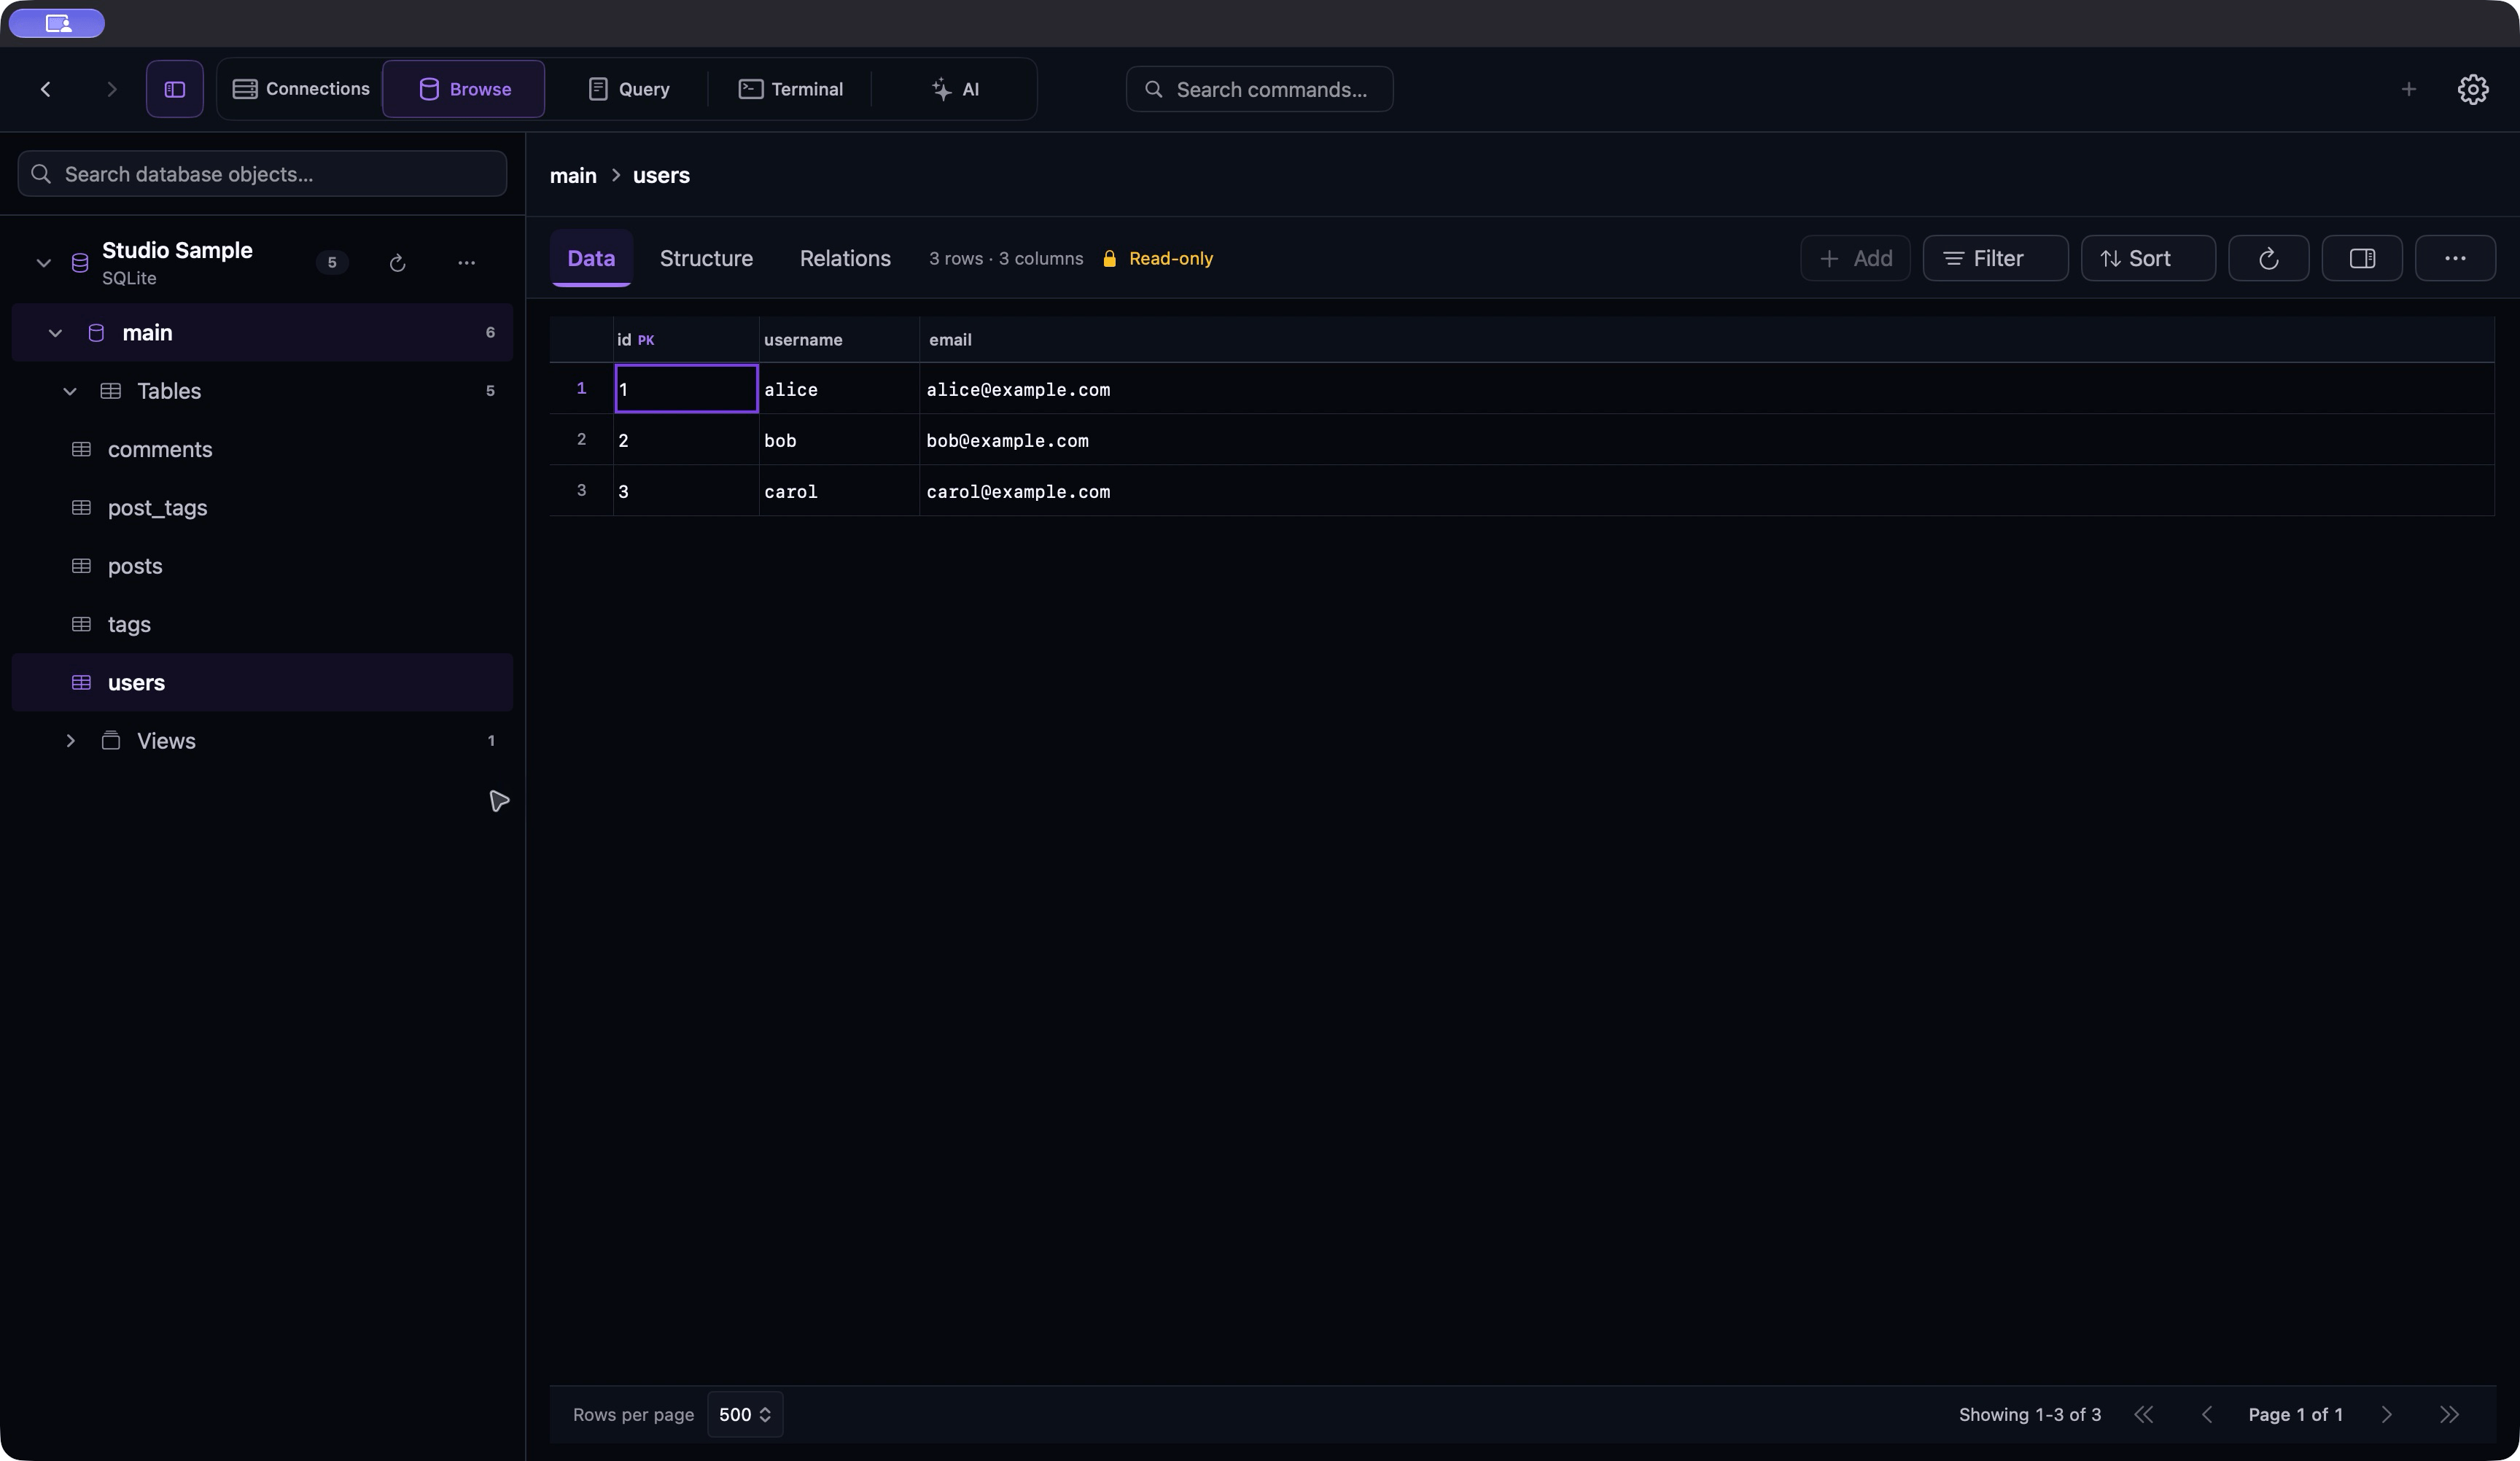The width and height of the screenshot is (2520, 1461).
Task: Focus the Search commands field
Action: pyautogui.click(x=1259, y=89)
